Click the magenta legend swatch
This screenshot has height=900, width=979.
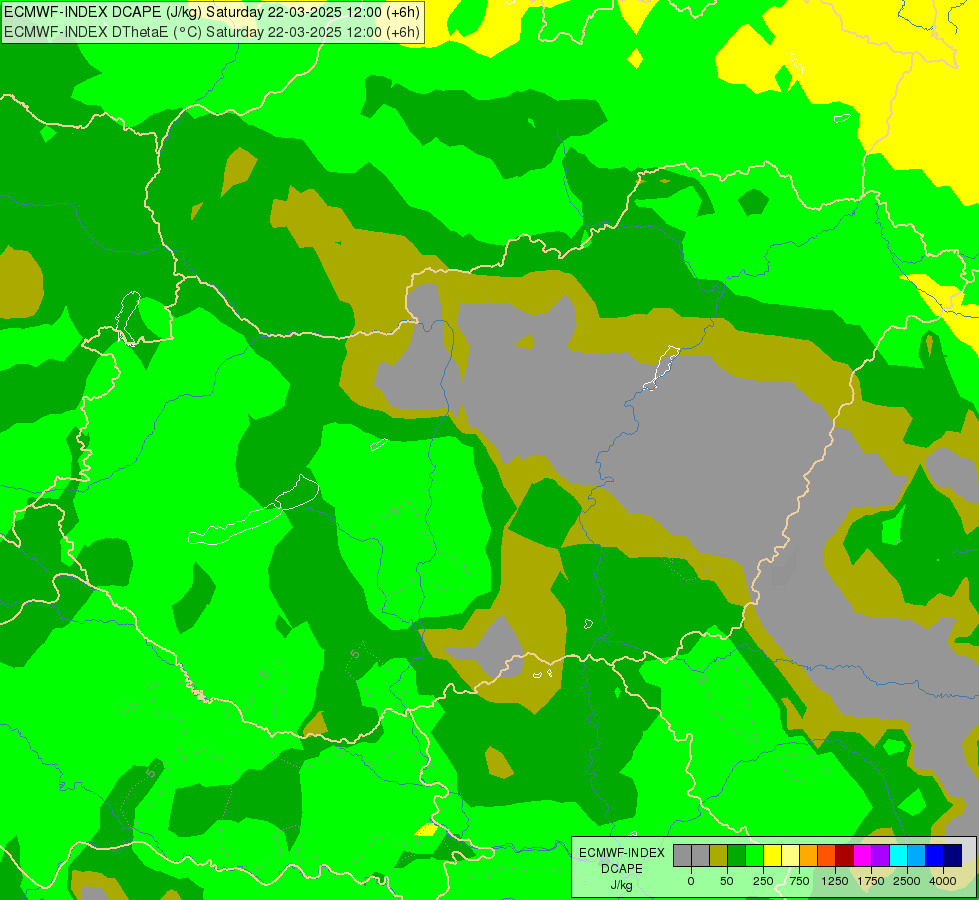[x=862, y=855]
